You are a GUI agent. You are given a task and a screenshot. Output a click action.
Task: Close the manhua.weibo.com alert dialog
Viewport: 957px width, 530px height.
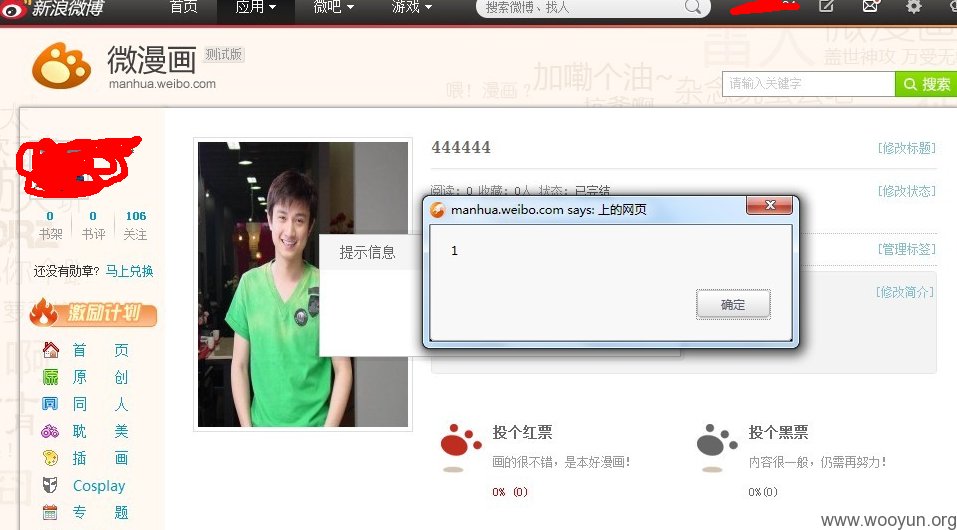(769, 205)
